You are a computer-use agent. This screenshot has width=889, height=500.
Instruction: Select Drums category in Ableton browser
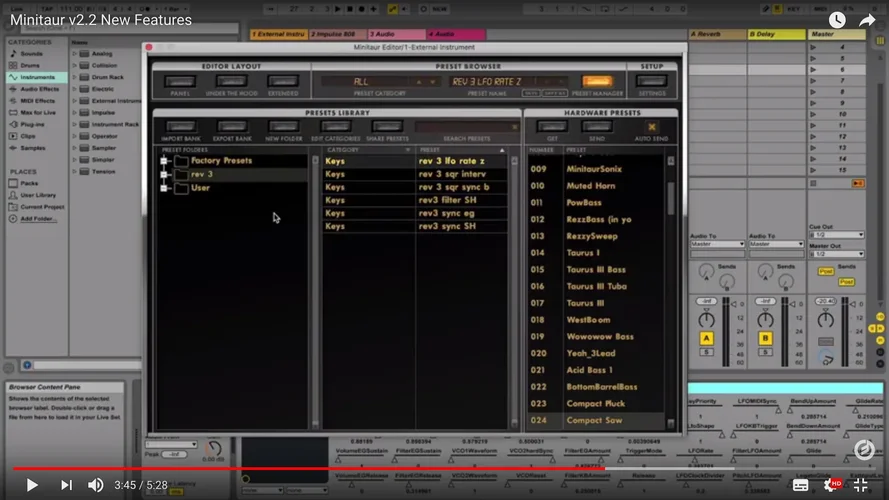click(x=29, y=65)
